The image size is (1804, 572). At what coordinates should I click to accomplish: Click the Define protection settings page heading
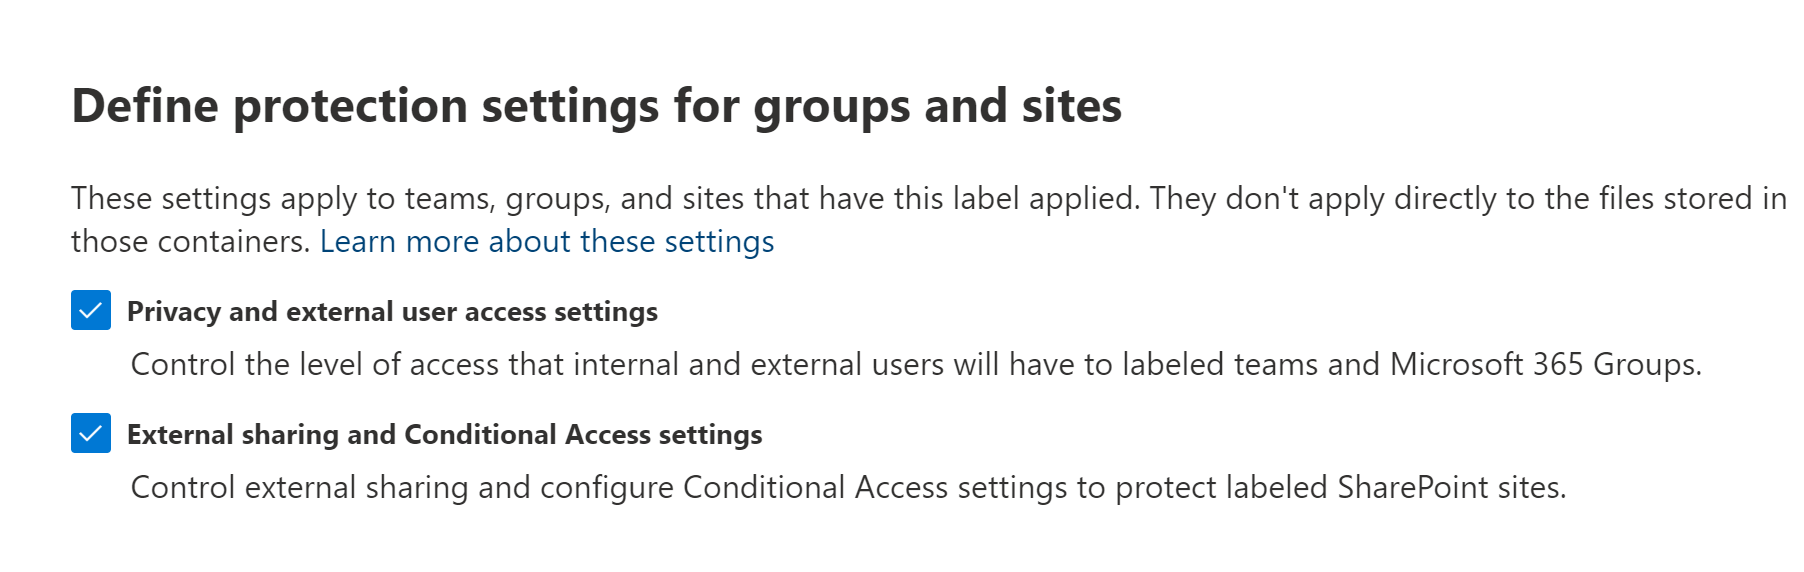[x=596, y=106]
